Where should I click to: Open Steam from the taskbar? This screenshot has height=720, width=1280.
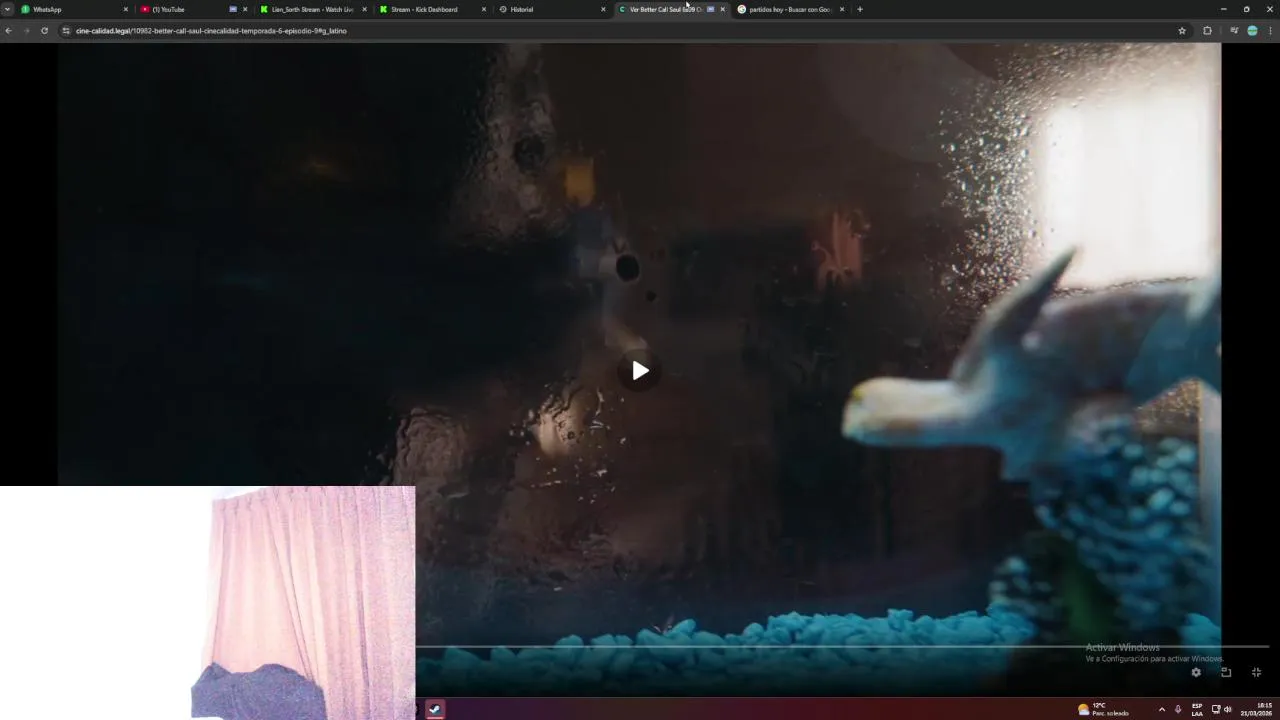[435, 709]
